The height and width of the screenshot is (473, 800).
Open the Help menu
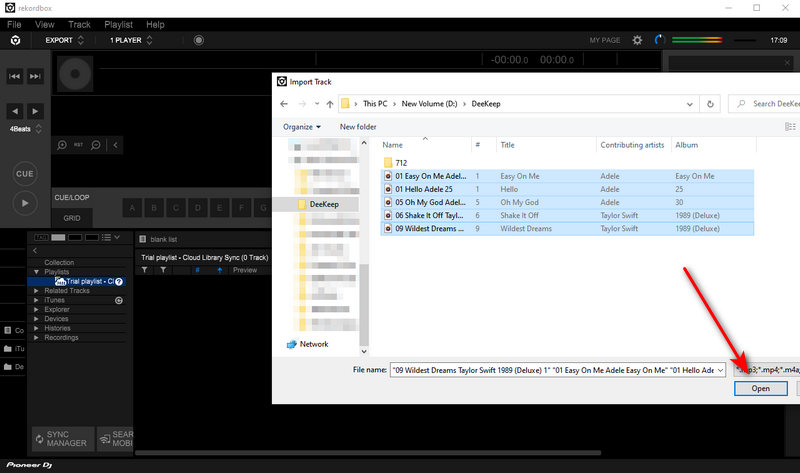(155, 24)
